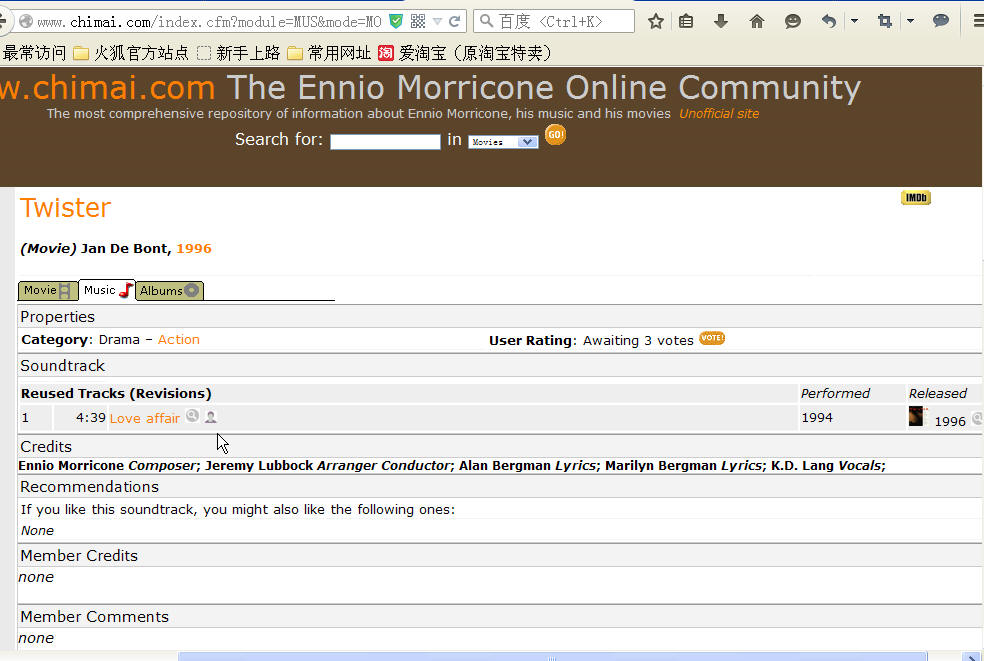Image resolution: width=984 pixels, height=661 pixels.
Task: Bookmark this page with the star icon
Action: 656,21
